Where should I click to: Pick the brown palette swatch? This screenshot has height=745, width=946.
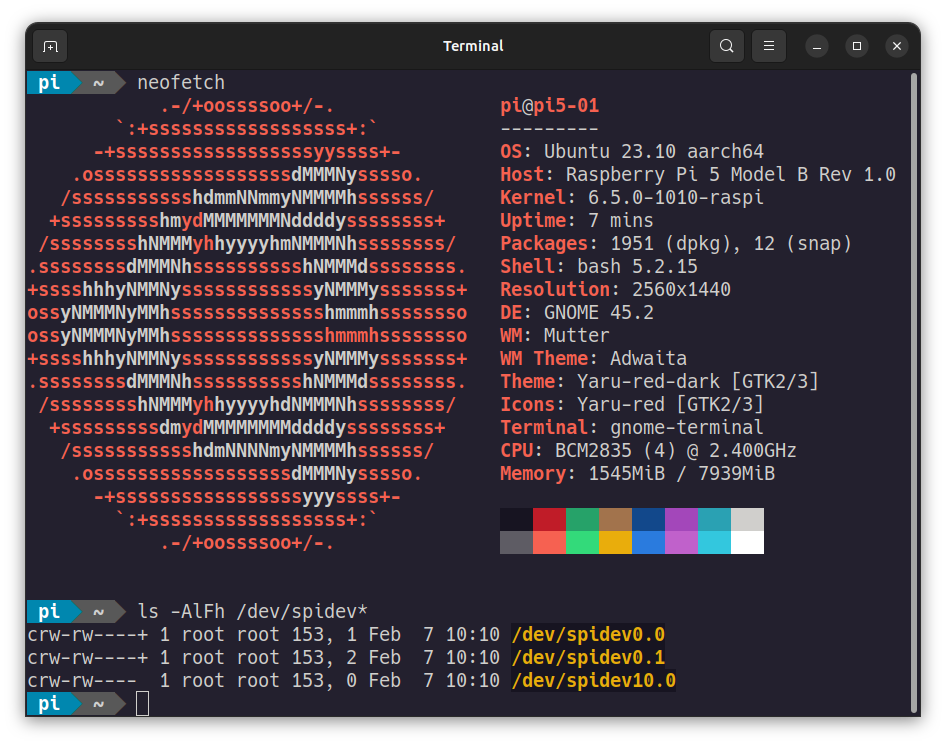tap(615, 519)
